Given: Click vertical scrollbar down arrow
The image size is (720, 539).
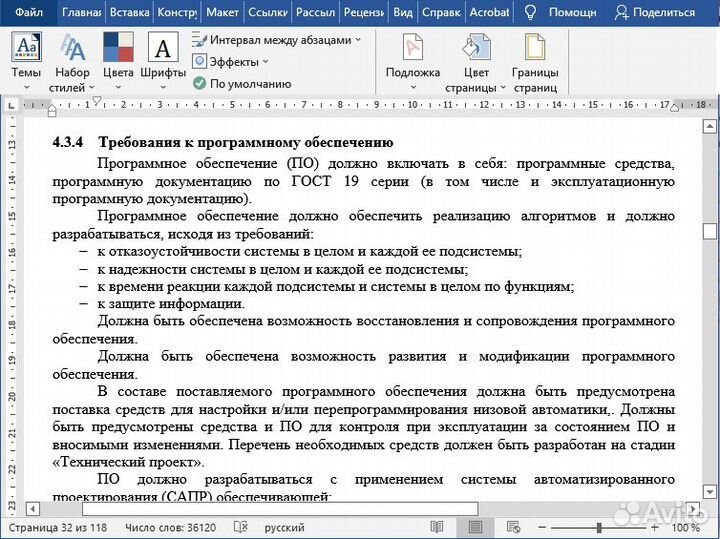Looking at the screenshot, I should tap(710, 491).
